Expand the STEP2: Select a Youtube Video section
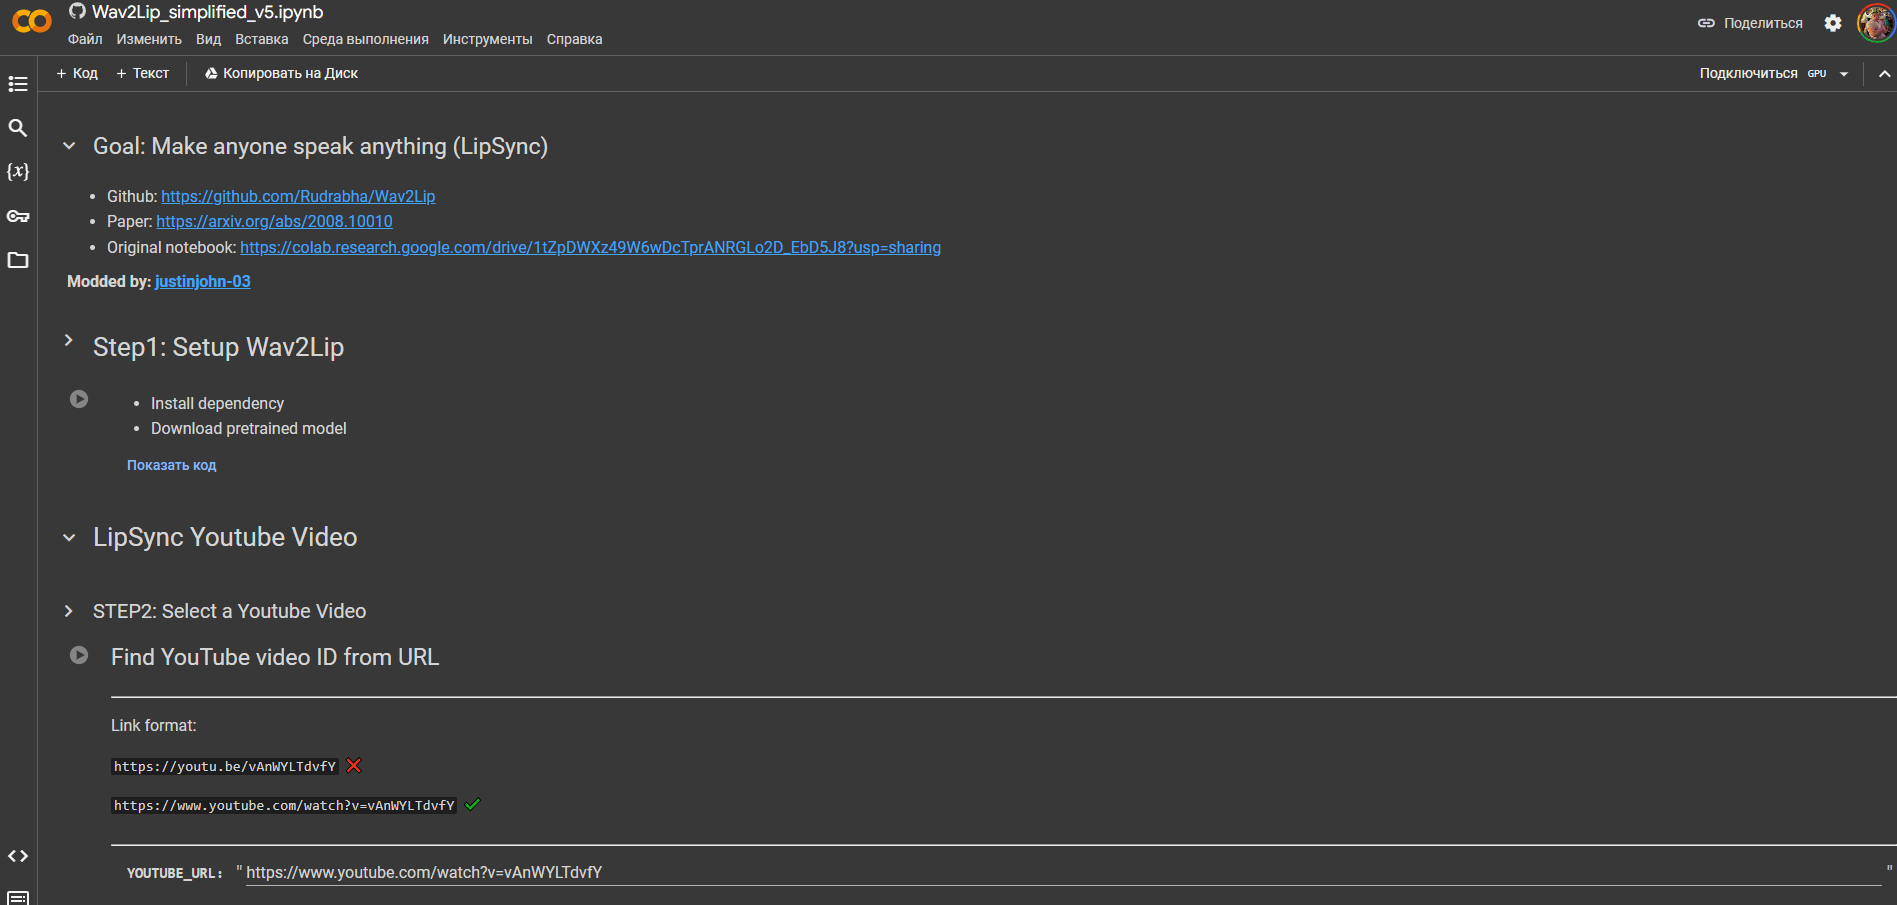1897x905 pixels. pyautogui.click(x=69, y=611)
